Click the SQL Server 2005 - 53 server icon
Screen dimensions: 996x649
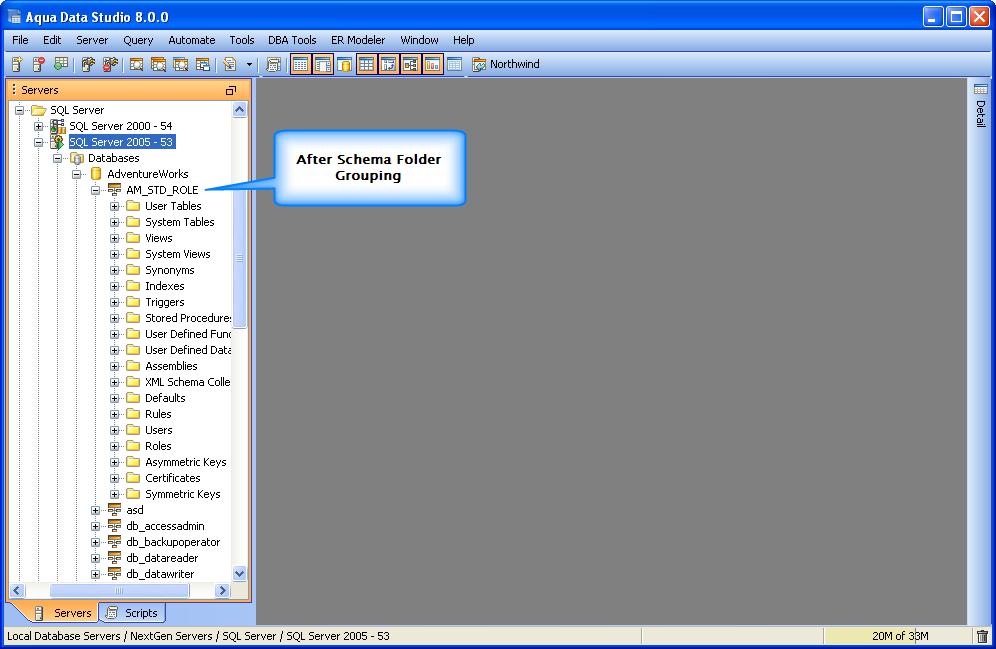58,142
